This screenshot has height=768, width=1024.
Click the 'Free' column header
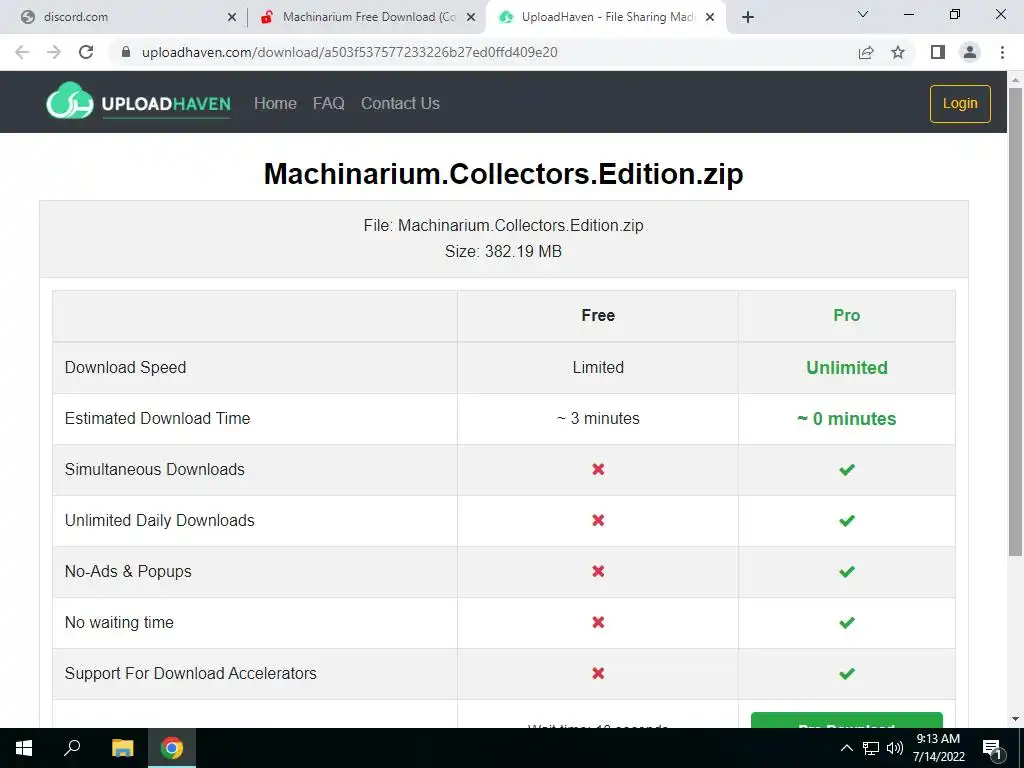coord(598,315)
